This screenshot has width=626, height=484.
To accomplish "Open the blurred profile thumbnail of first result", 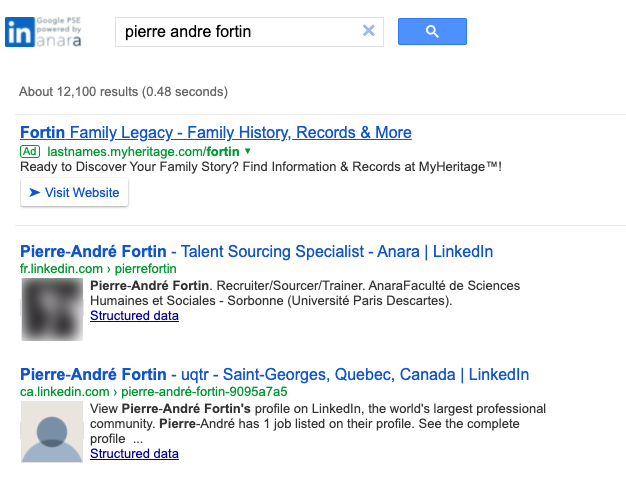I will coord(52,309).
